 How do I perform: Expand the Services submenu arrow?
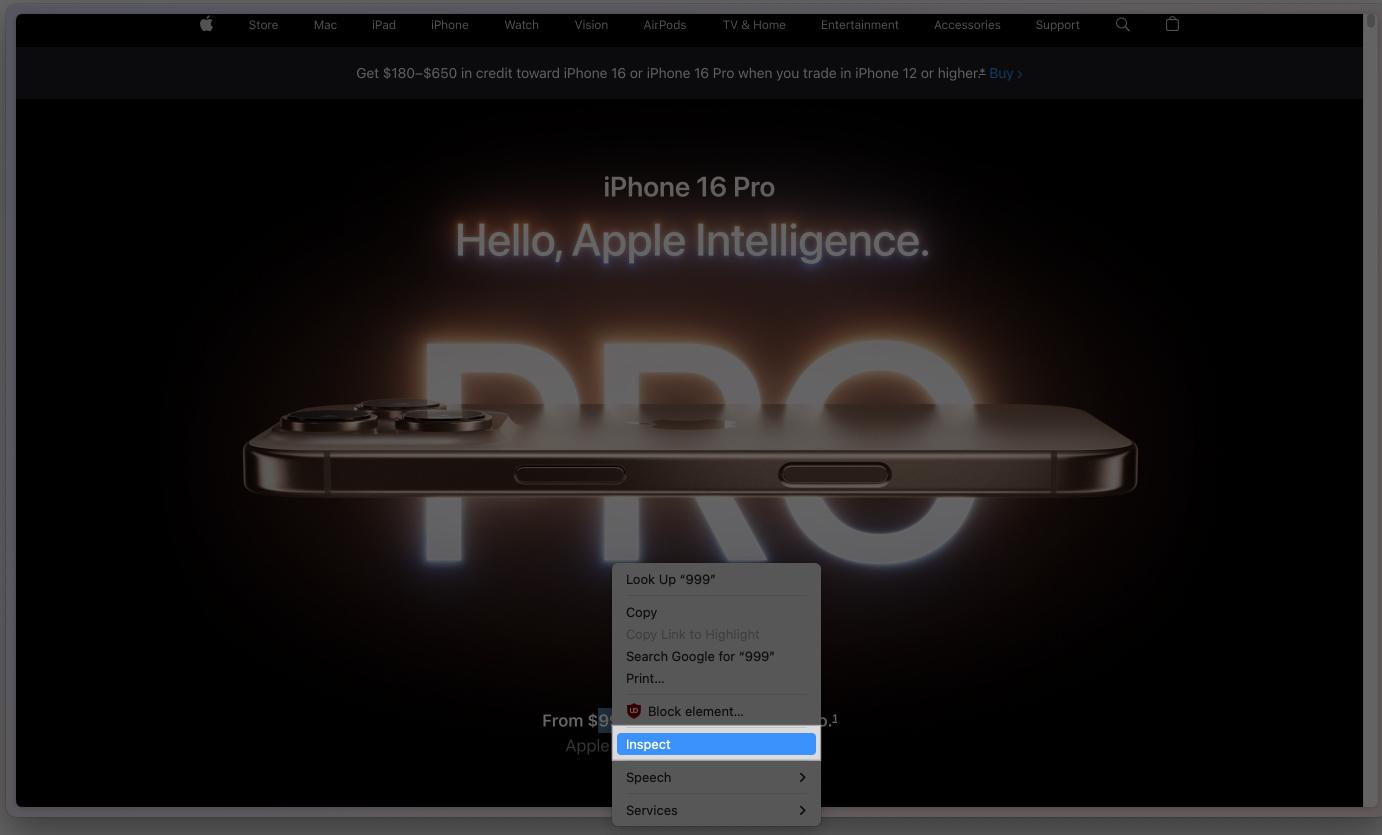point(802,810)
